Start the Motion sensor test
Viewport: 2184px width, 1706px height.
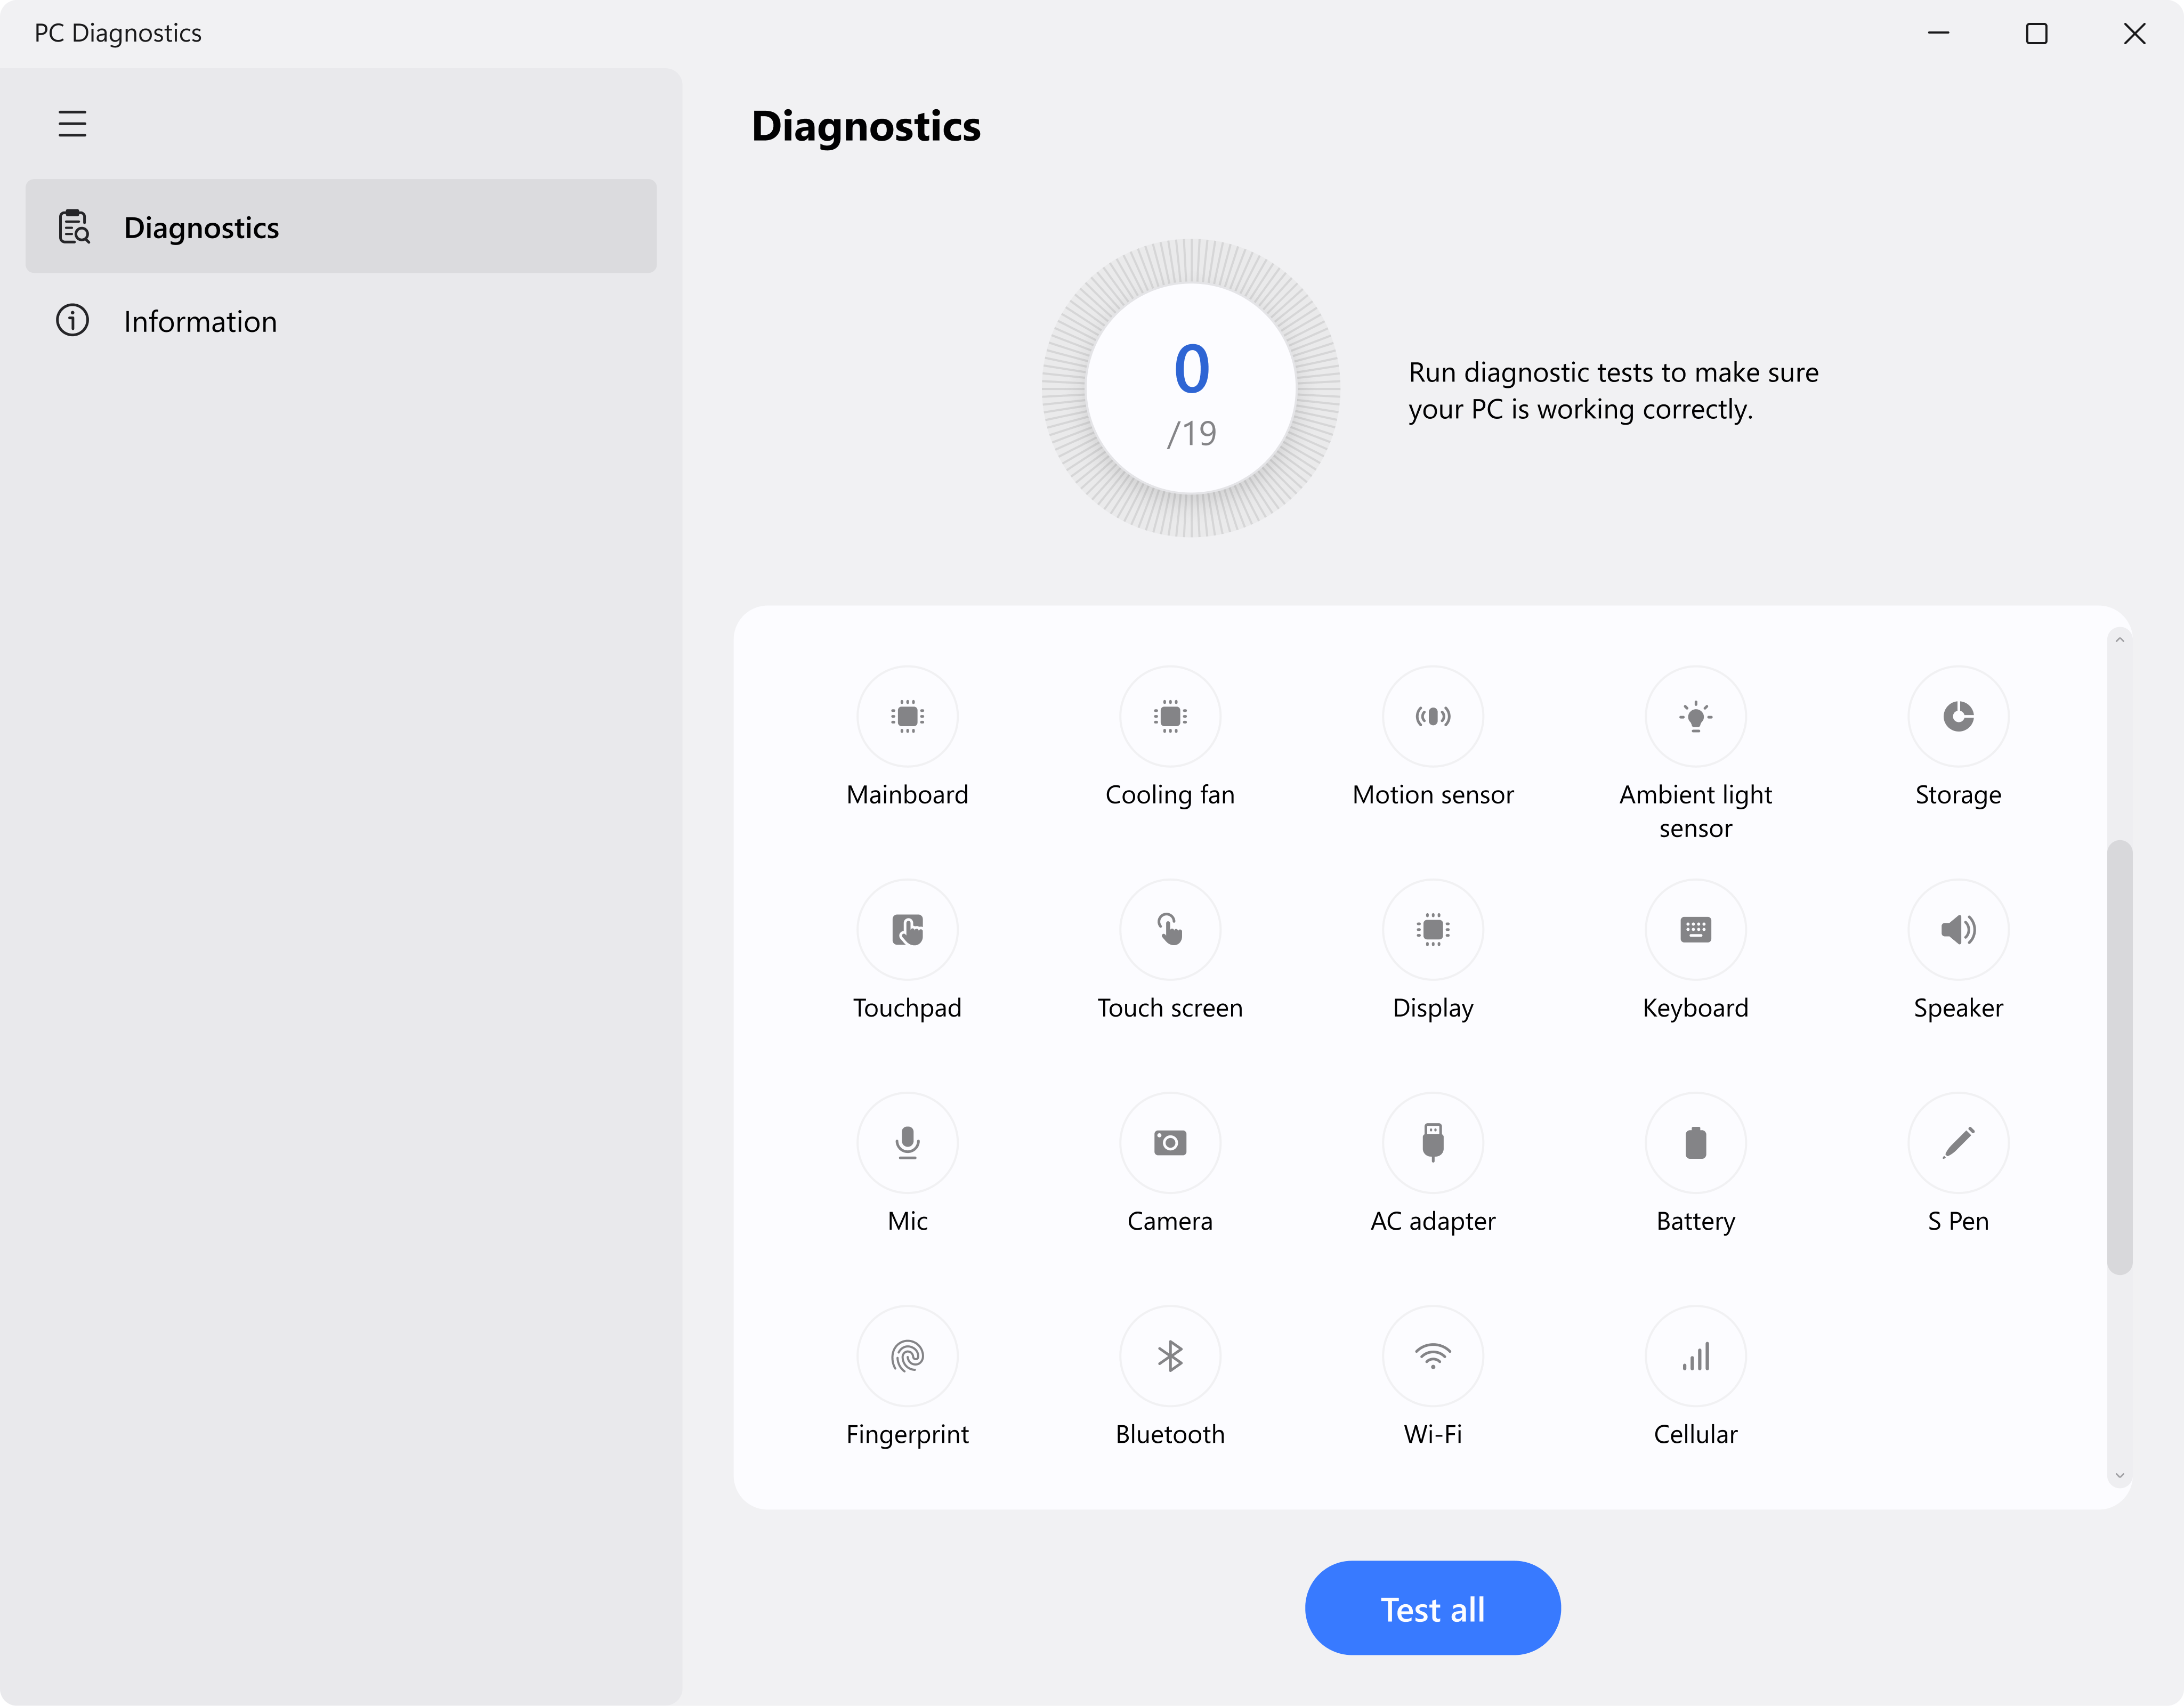(x=1432, y=716)
